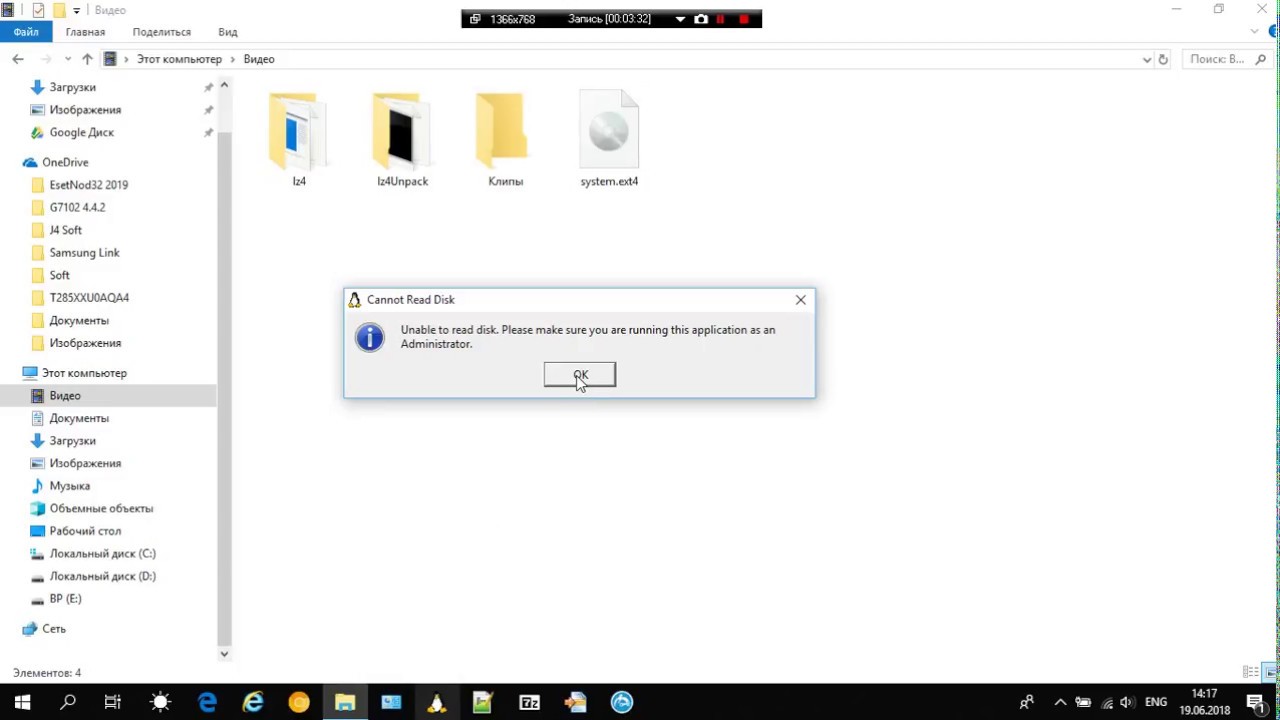
Task: Open Samsung Link folder in sidebar
Action: (x=84, y=253)
